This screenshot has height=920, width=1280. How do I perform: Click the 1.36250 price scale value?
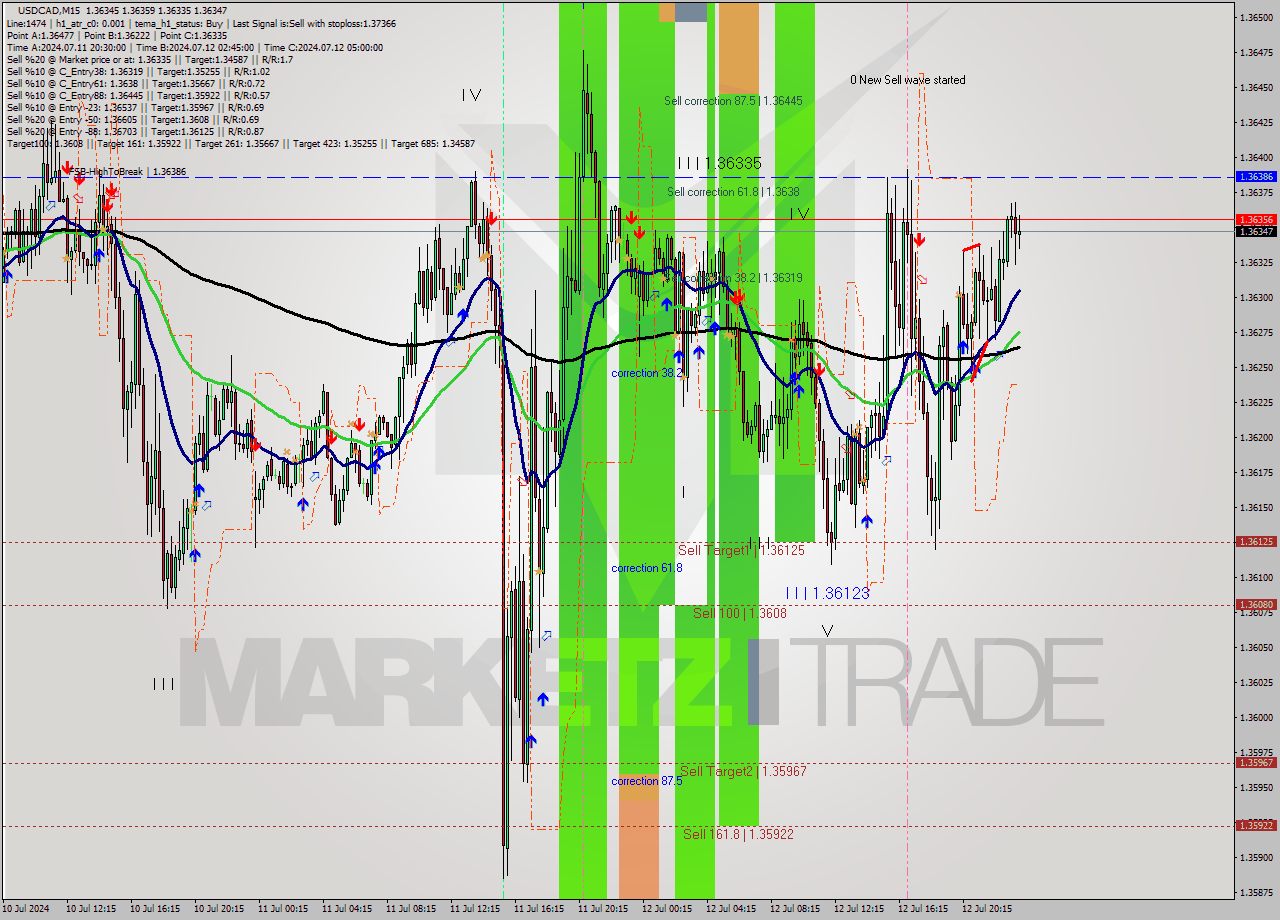1256,367
